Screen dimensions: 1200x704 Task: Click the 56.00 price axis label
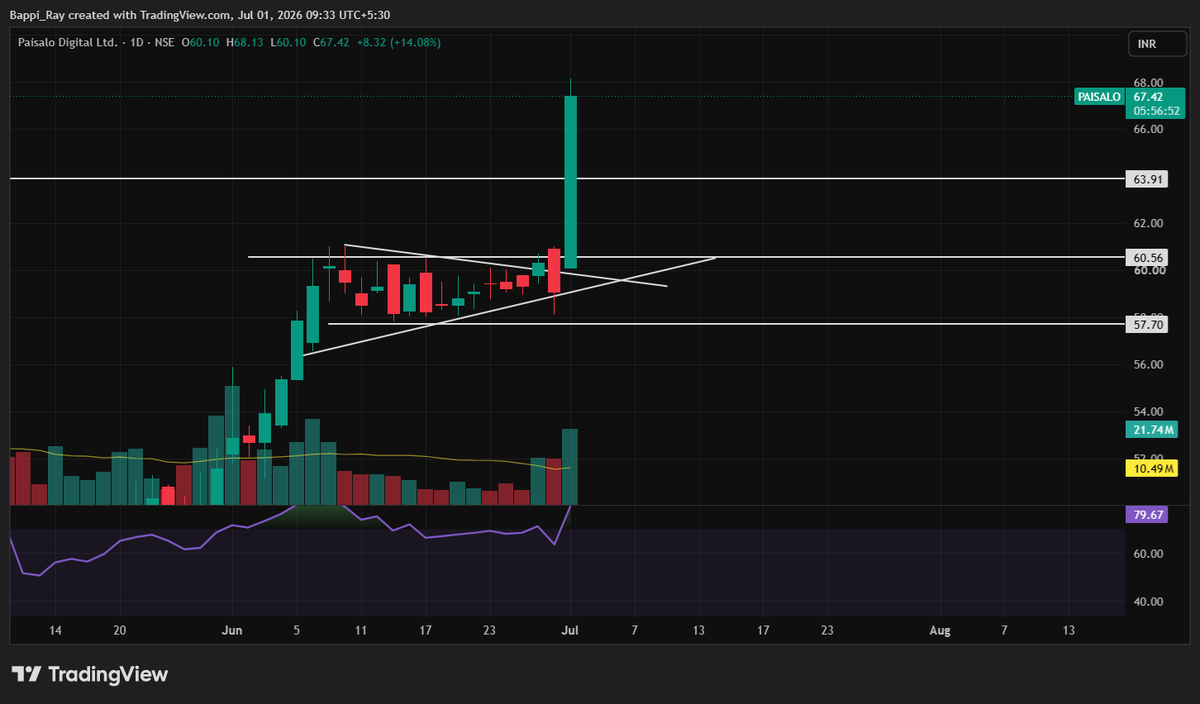1148,365
